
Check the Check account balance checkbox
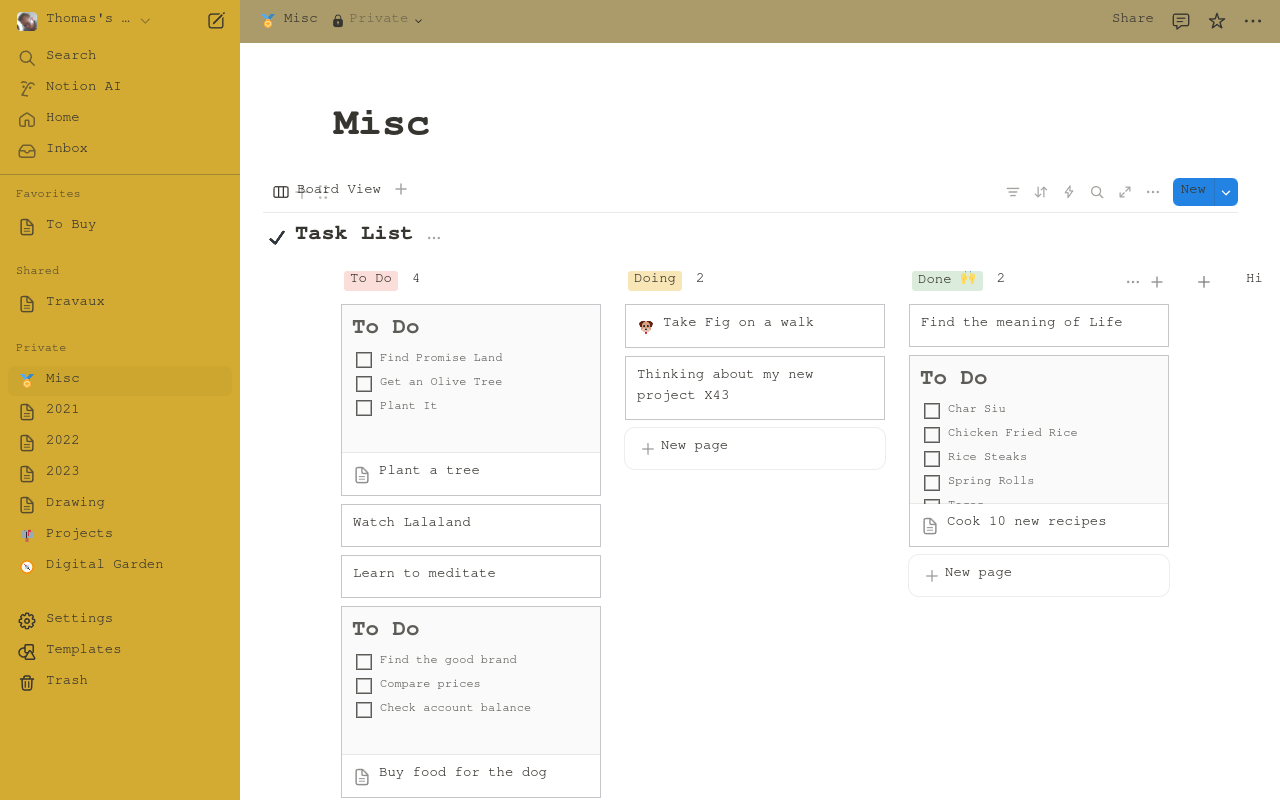[364, 710]
